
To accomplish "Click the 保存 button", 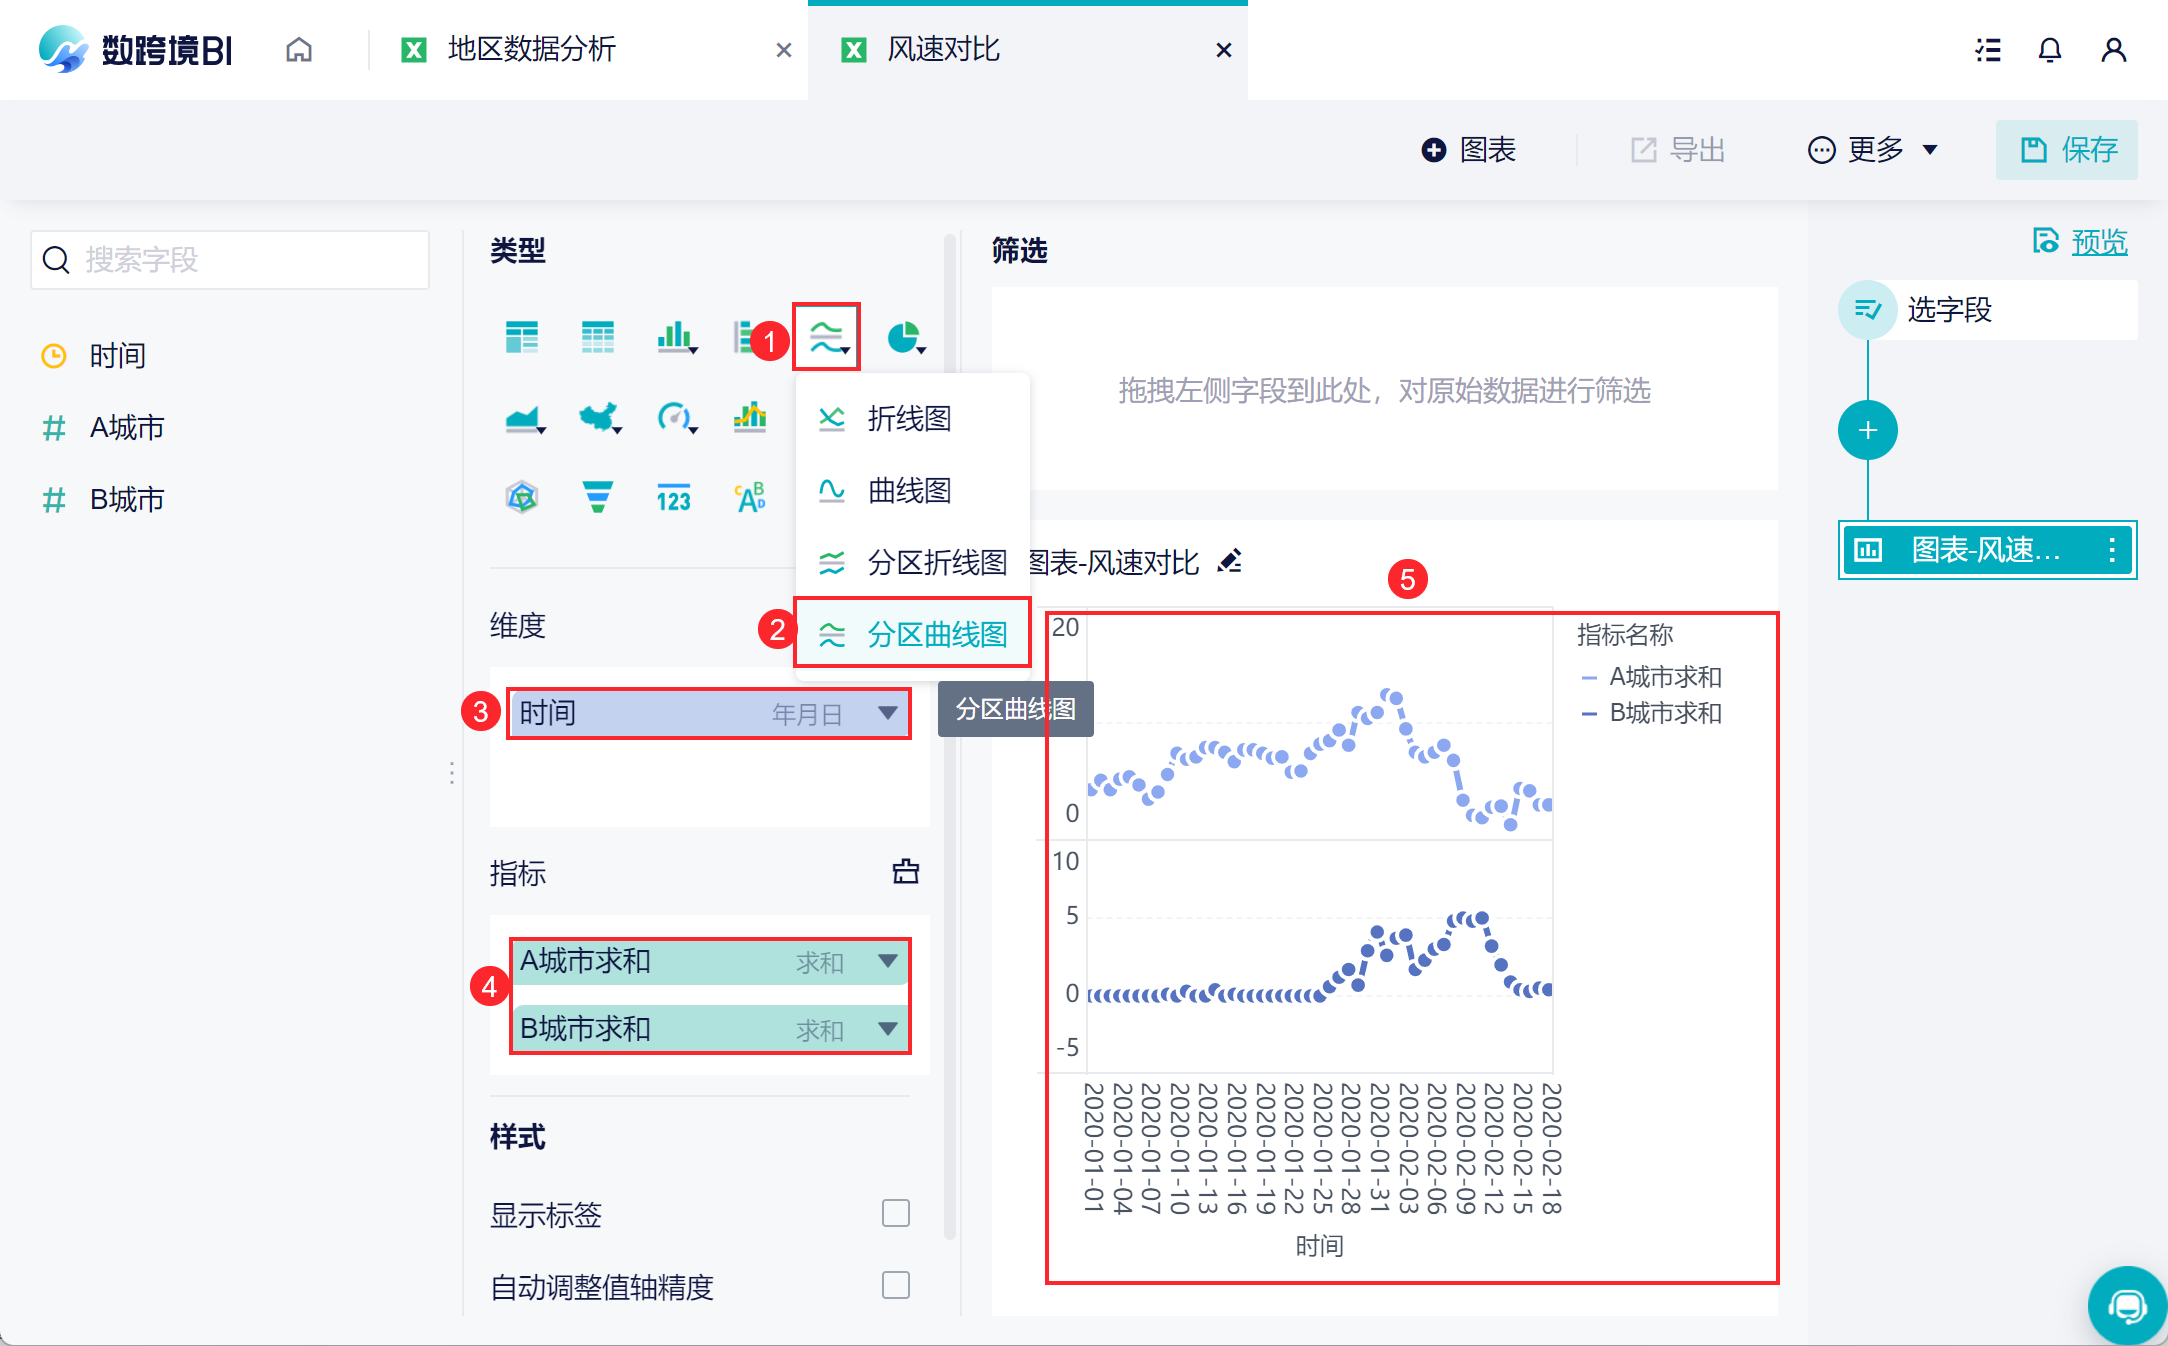I will (2067, 150).
